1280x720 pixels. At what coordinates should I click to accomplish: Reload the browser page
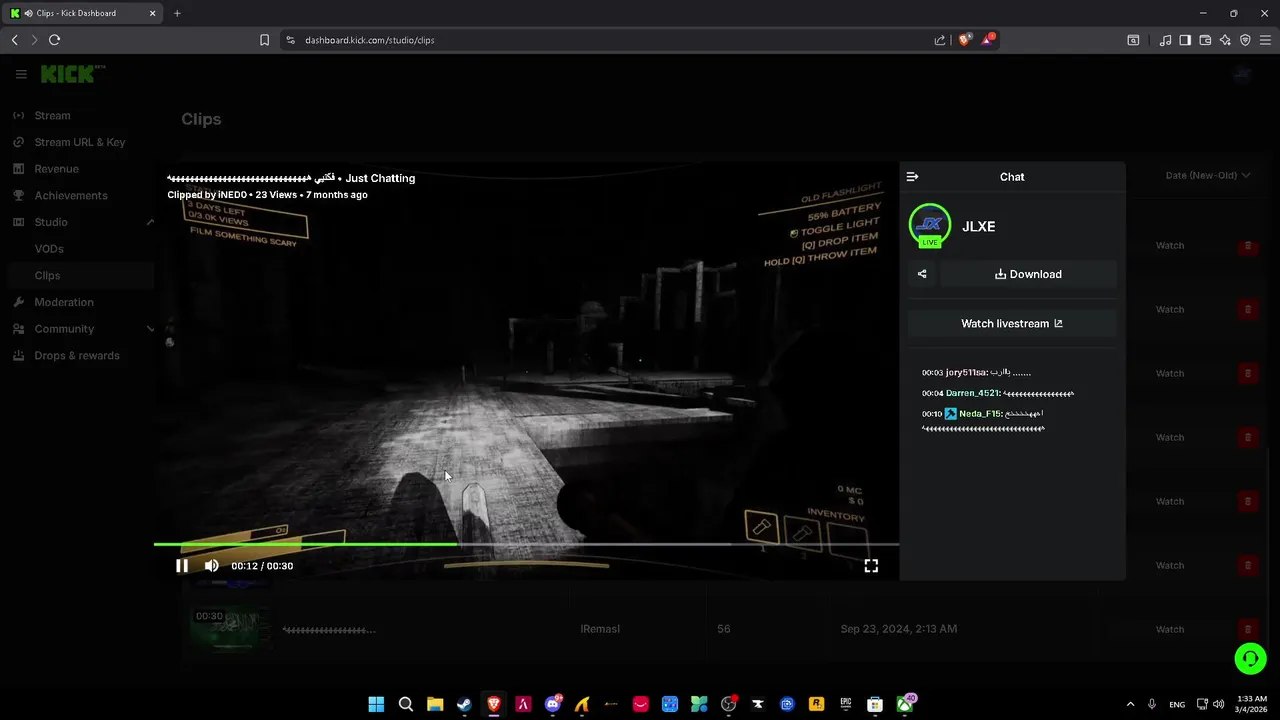54,40
